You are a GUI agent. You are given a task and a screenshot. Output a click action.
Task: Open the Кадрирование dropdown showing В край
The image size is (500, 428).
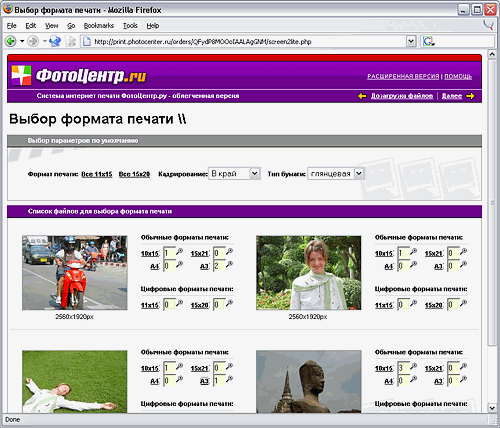(234, 173)
